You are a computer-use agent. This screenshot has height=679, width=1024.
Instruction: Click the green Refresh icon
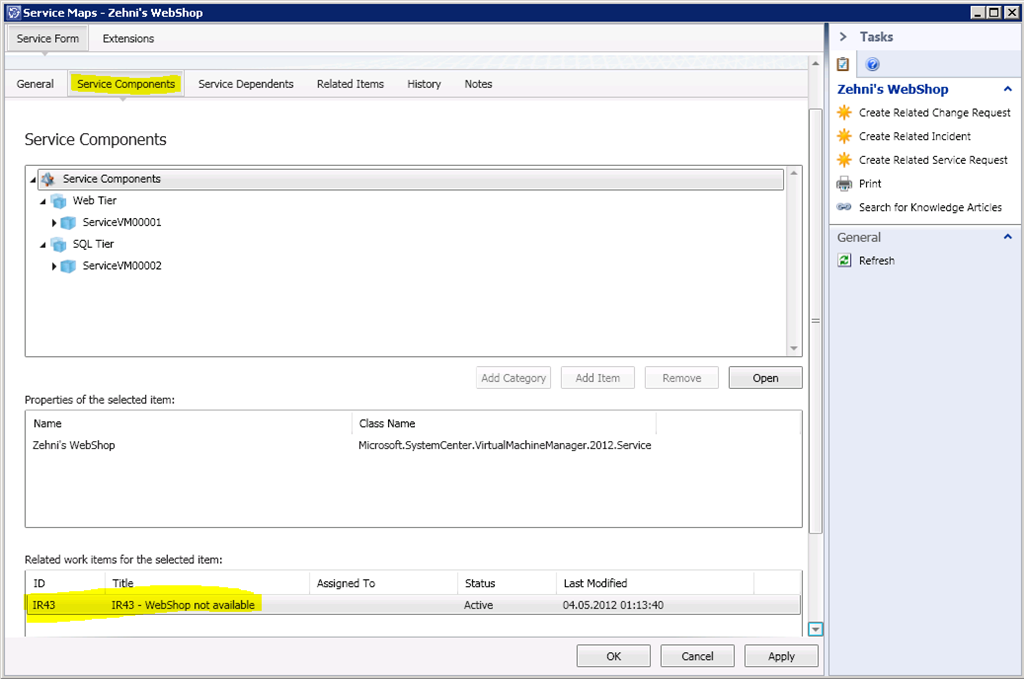click(844, 261)
